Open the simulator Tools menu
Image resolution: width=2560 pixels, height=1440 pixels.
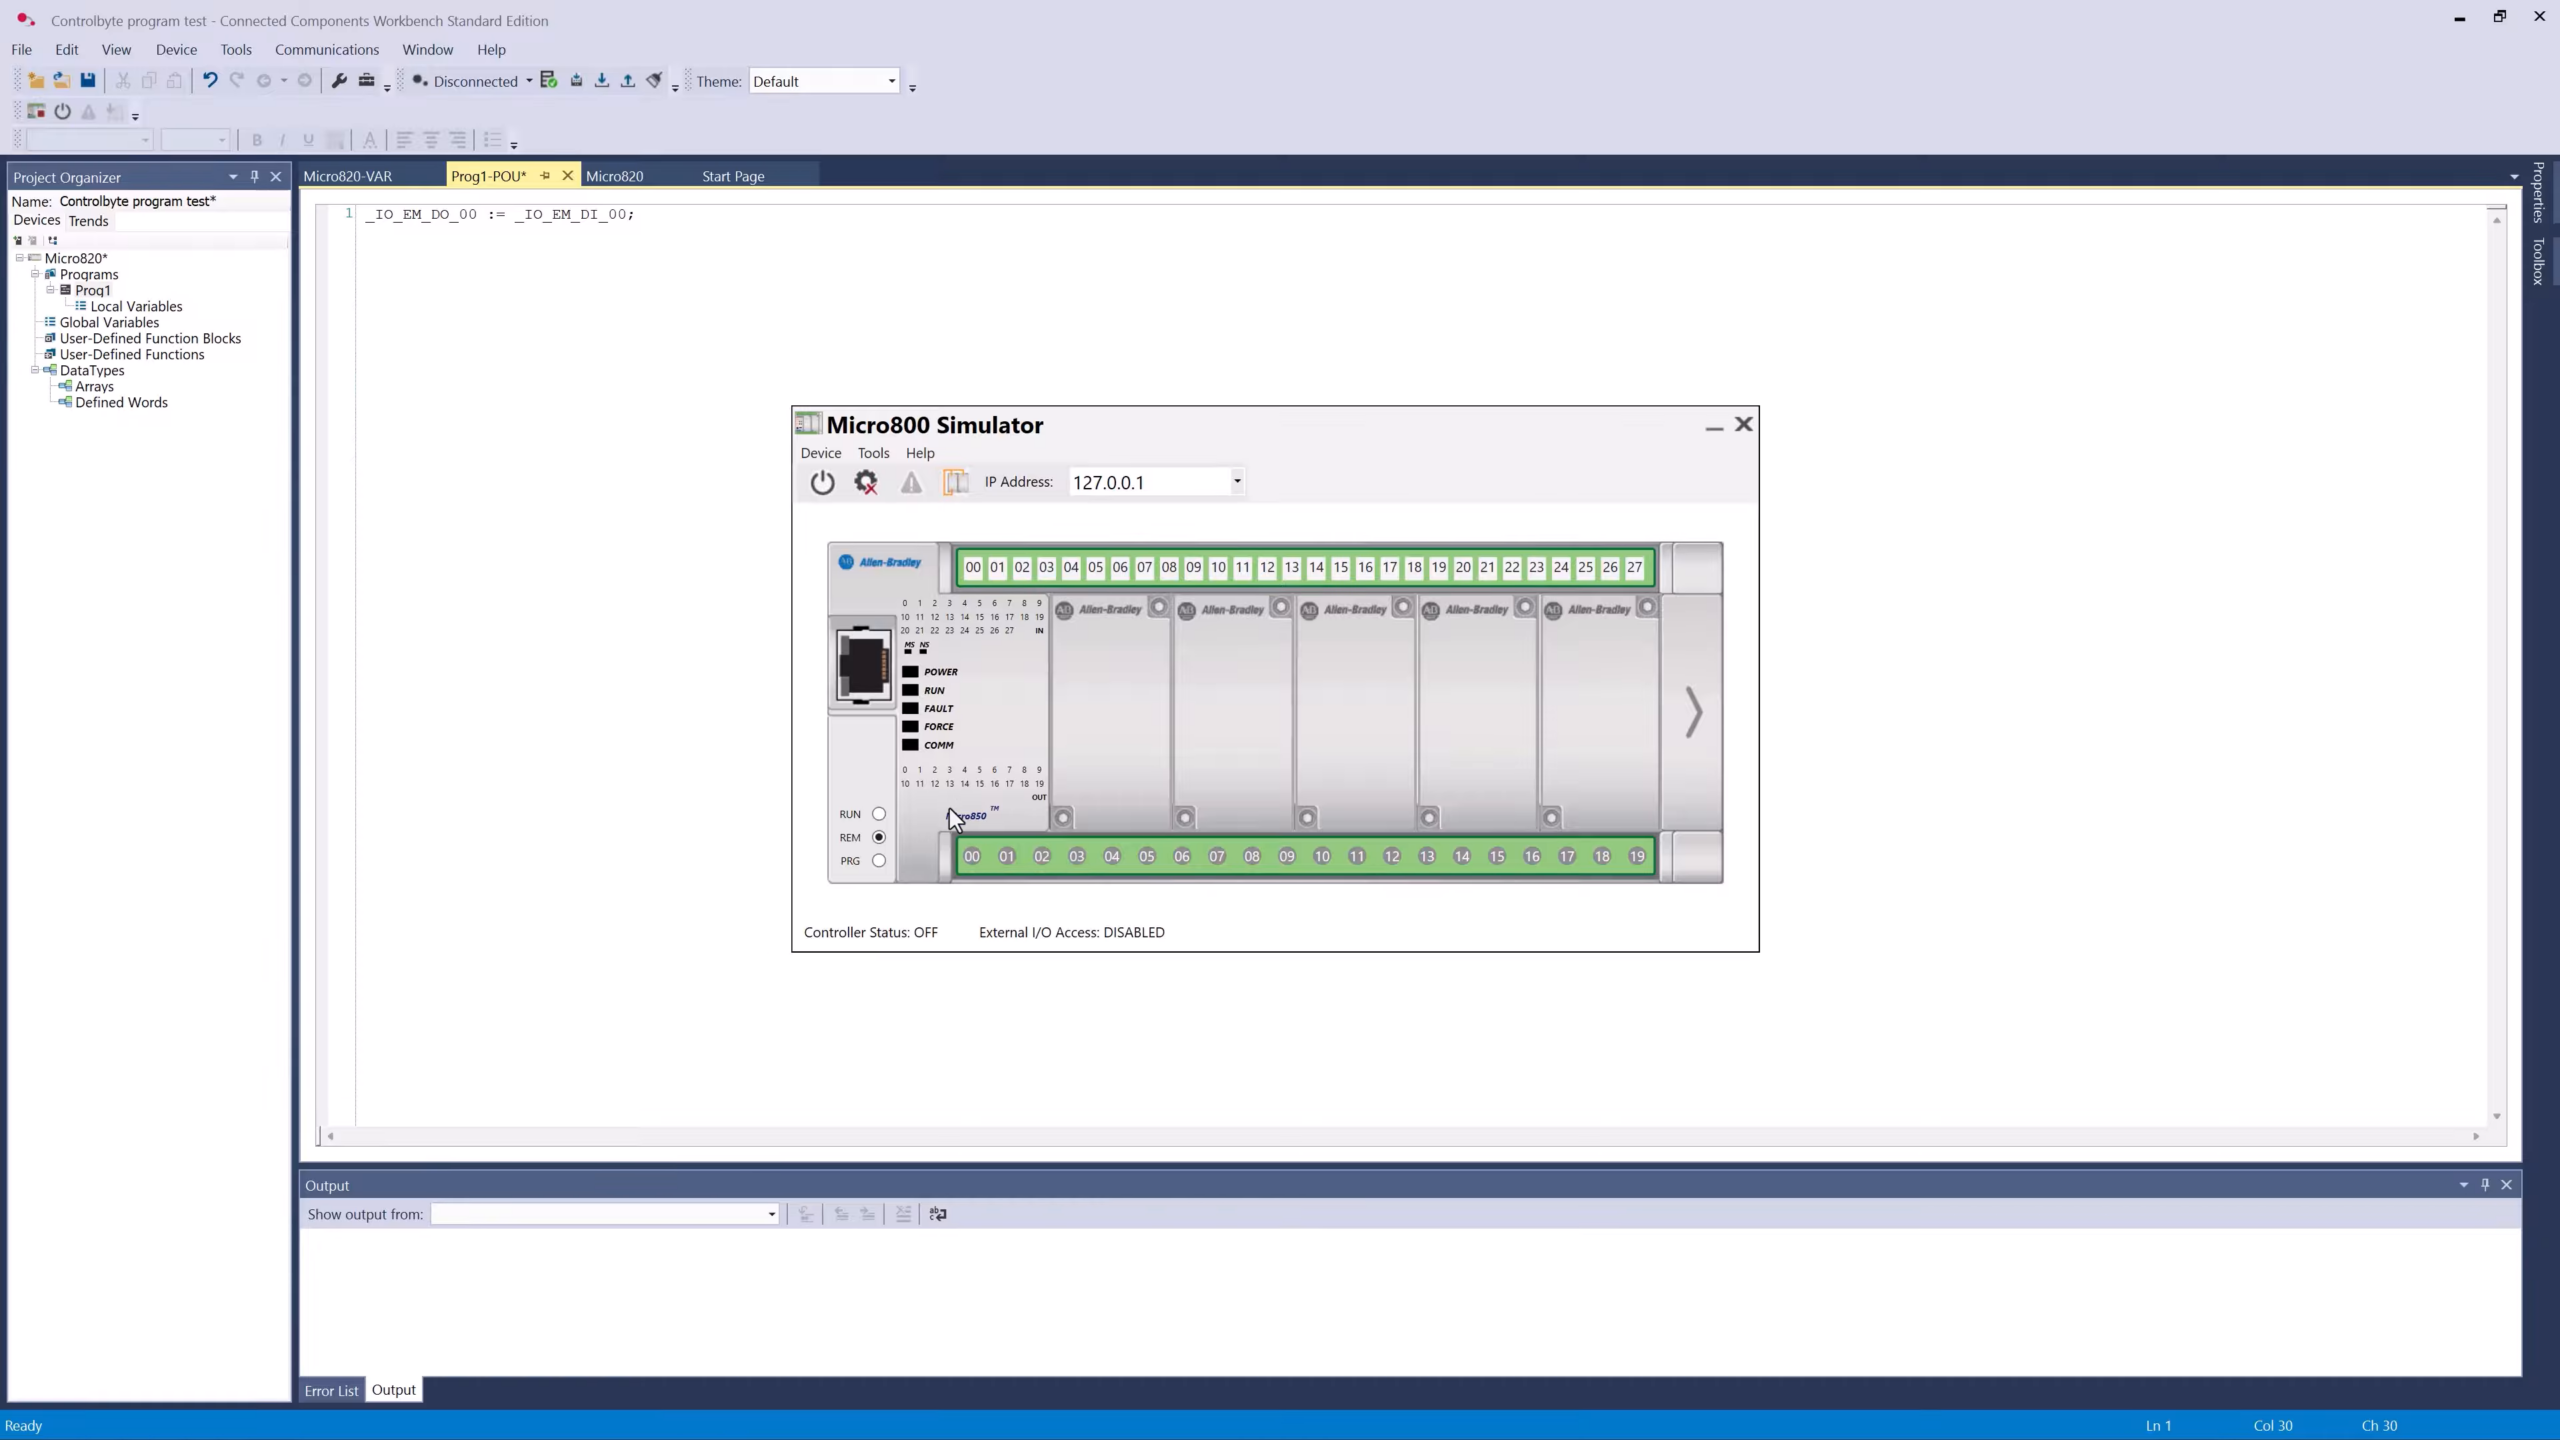click(873, 453)
